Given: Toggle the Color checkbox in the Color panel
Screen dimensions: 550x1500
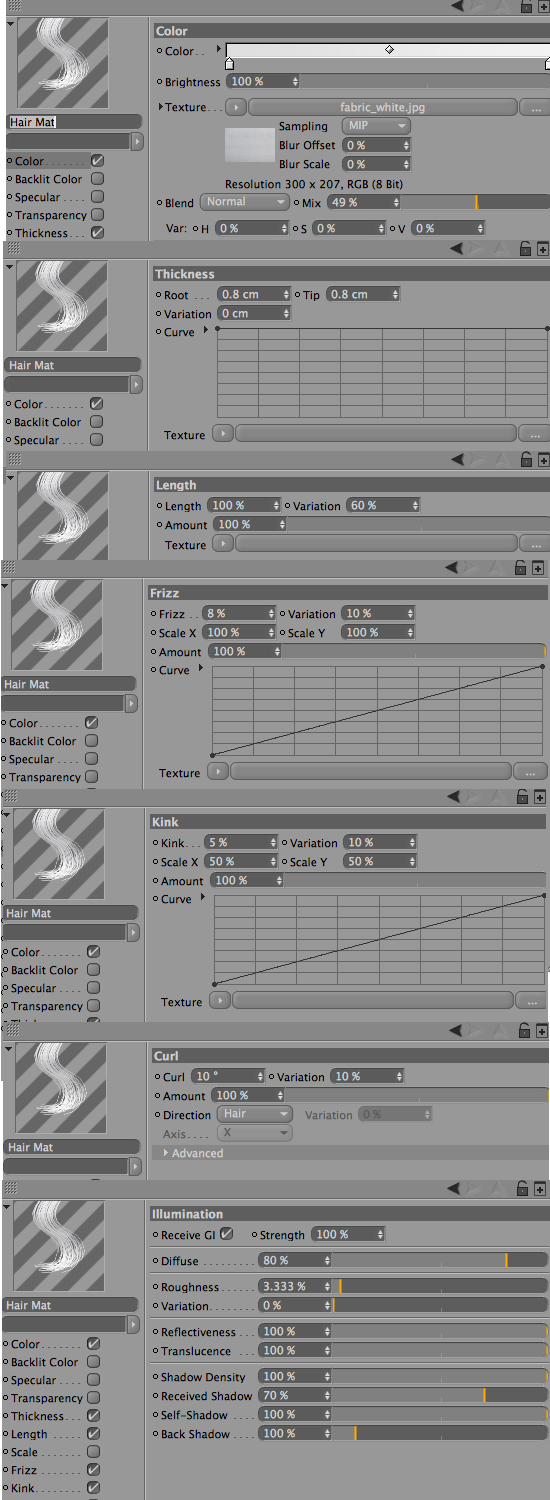Looking at the screenshot, I should point(98,160).
